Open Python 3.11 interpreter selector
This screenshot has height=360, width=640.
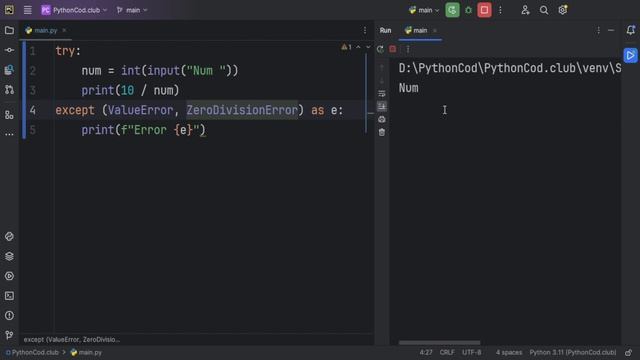point(573,353)
